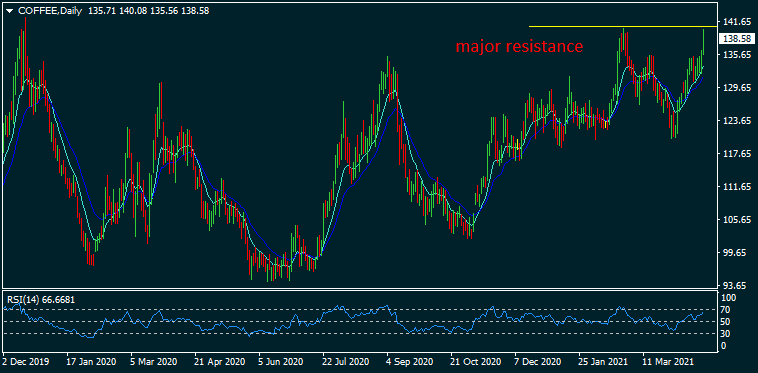Click the RSI scale value 100
Image resolution: width=758 pixels, height=373 pixels.
click(730, 299)
